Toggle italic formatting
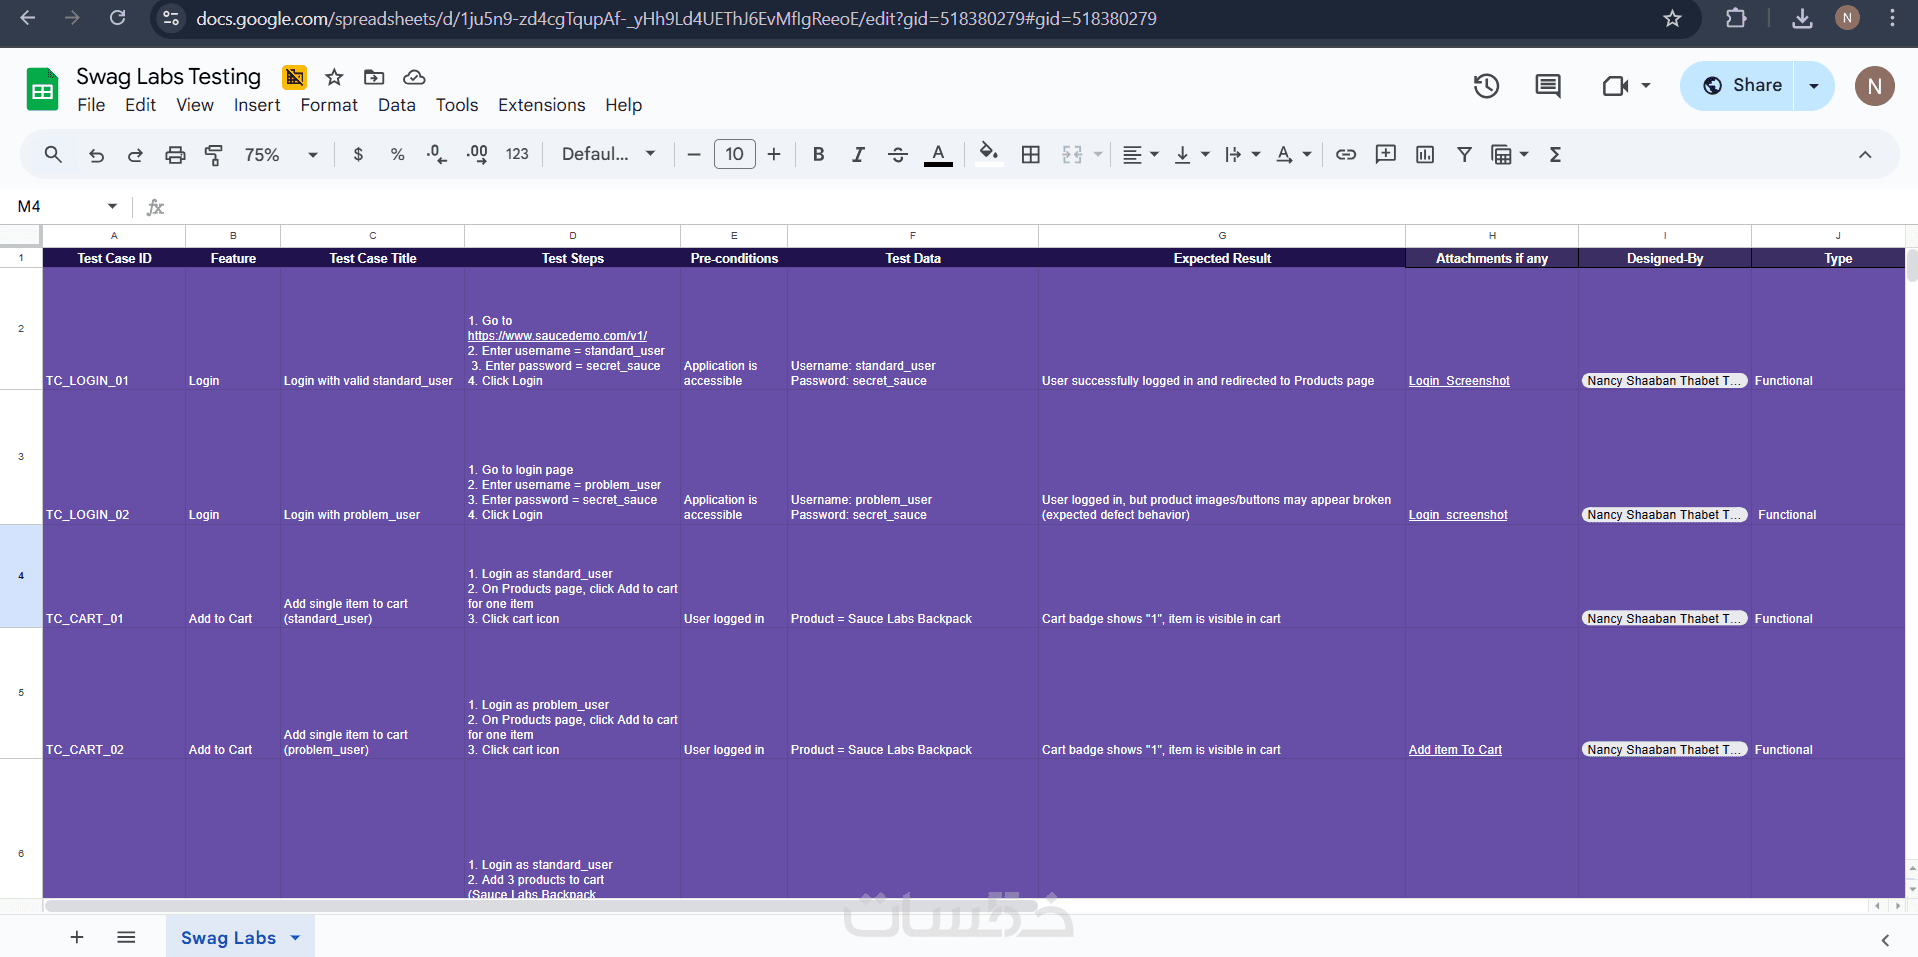The width and height of the screenshot is (1918, 957). pos(858,154)
